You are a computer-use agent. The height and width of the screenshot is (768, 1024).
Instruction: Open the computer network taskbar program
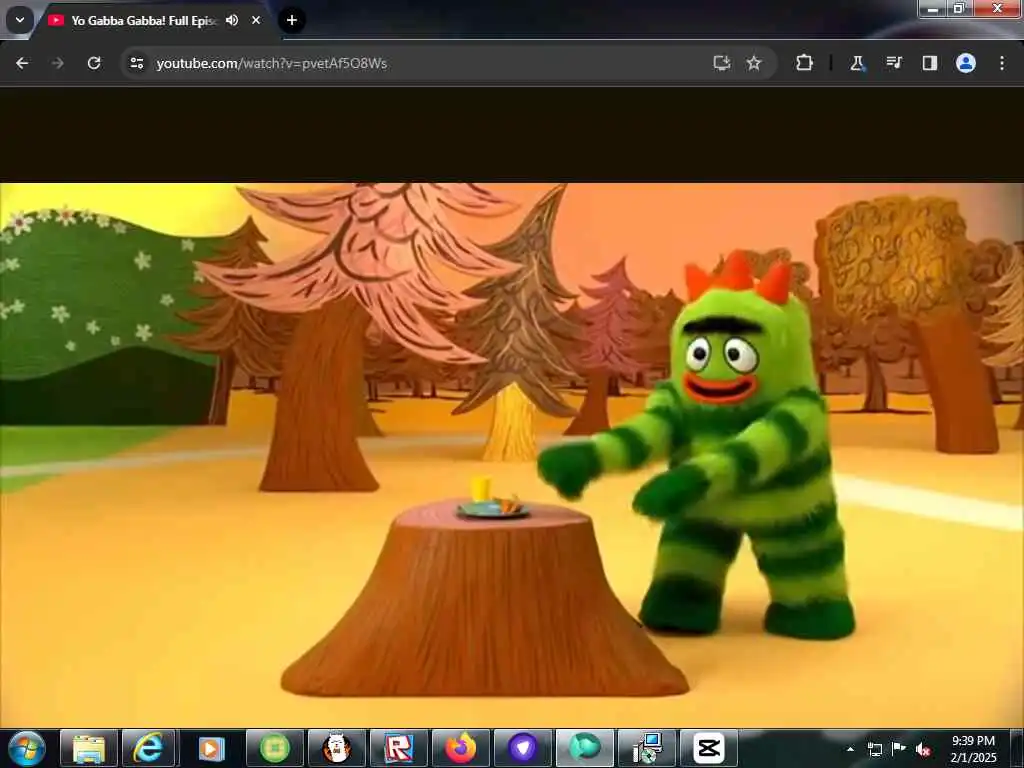pyautogui.click(x=647, y=748)
